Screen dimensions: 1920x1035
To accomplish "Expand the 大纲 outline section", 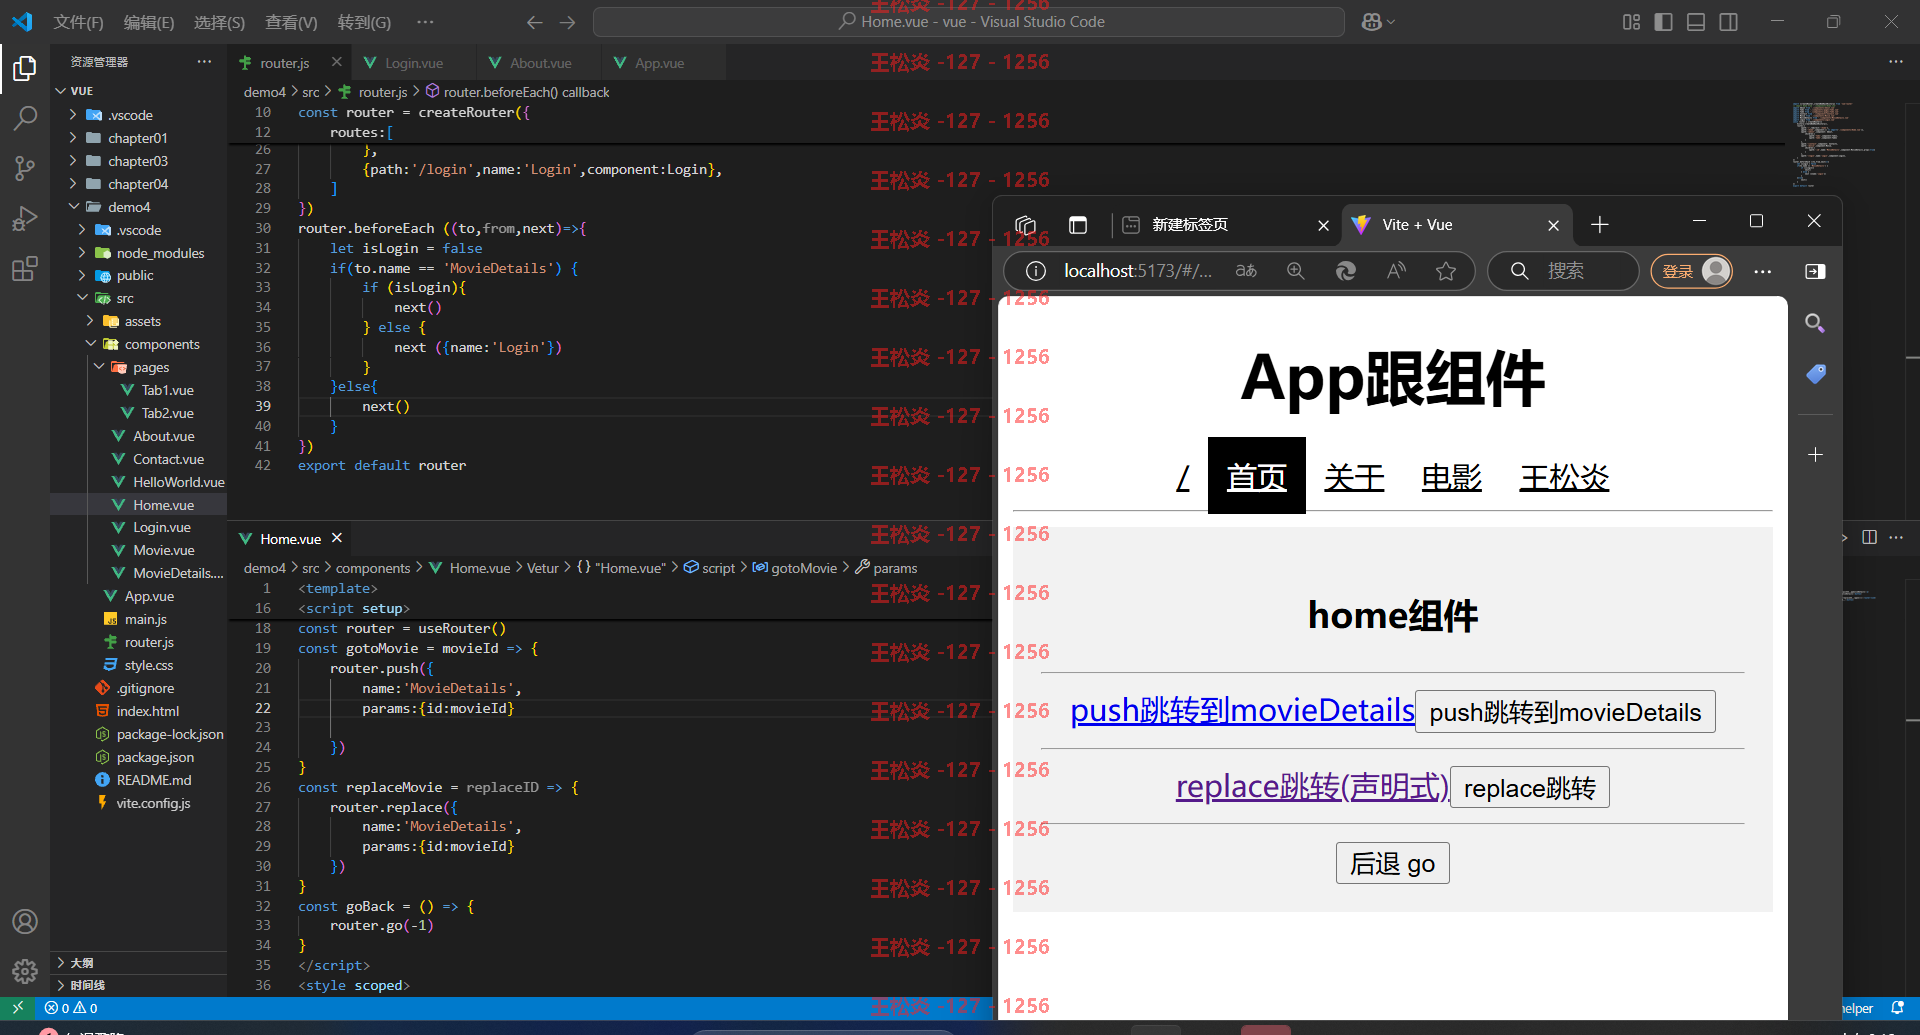I will (138, 962).
